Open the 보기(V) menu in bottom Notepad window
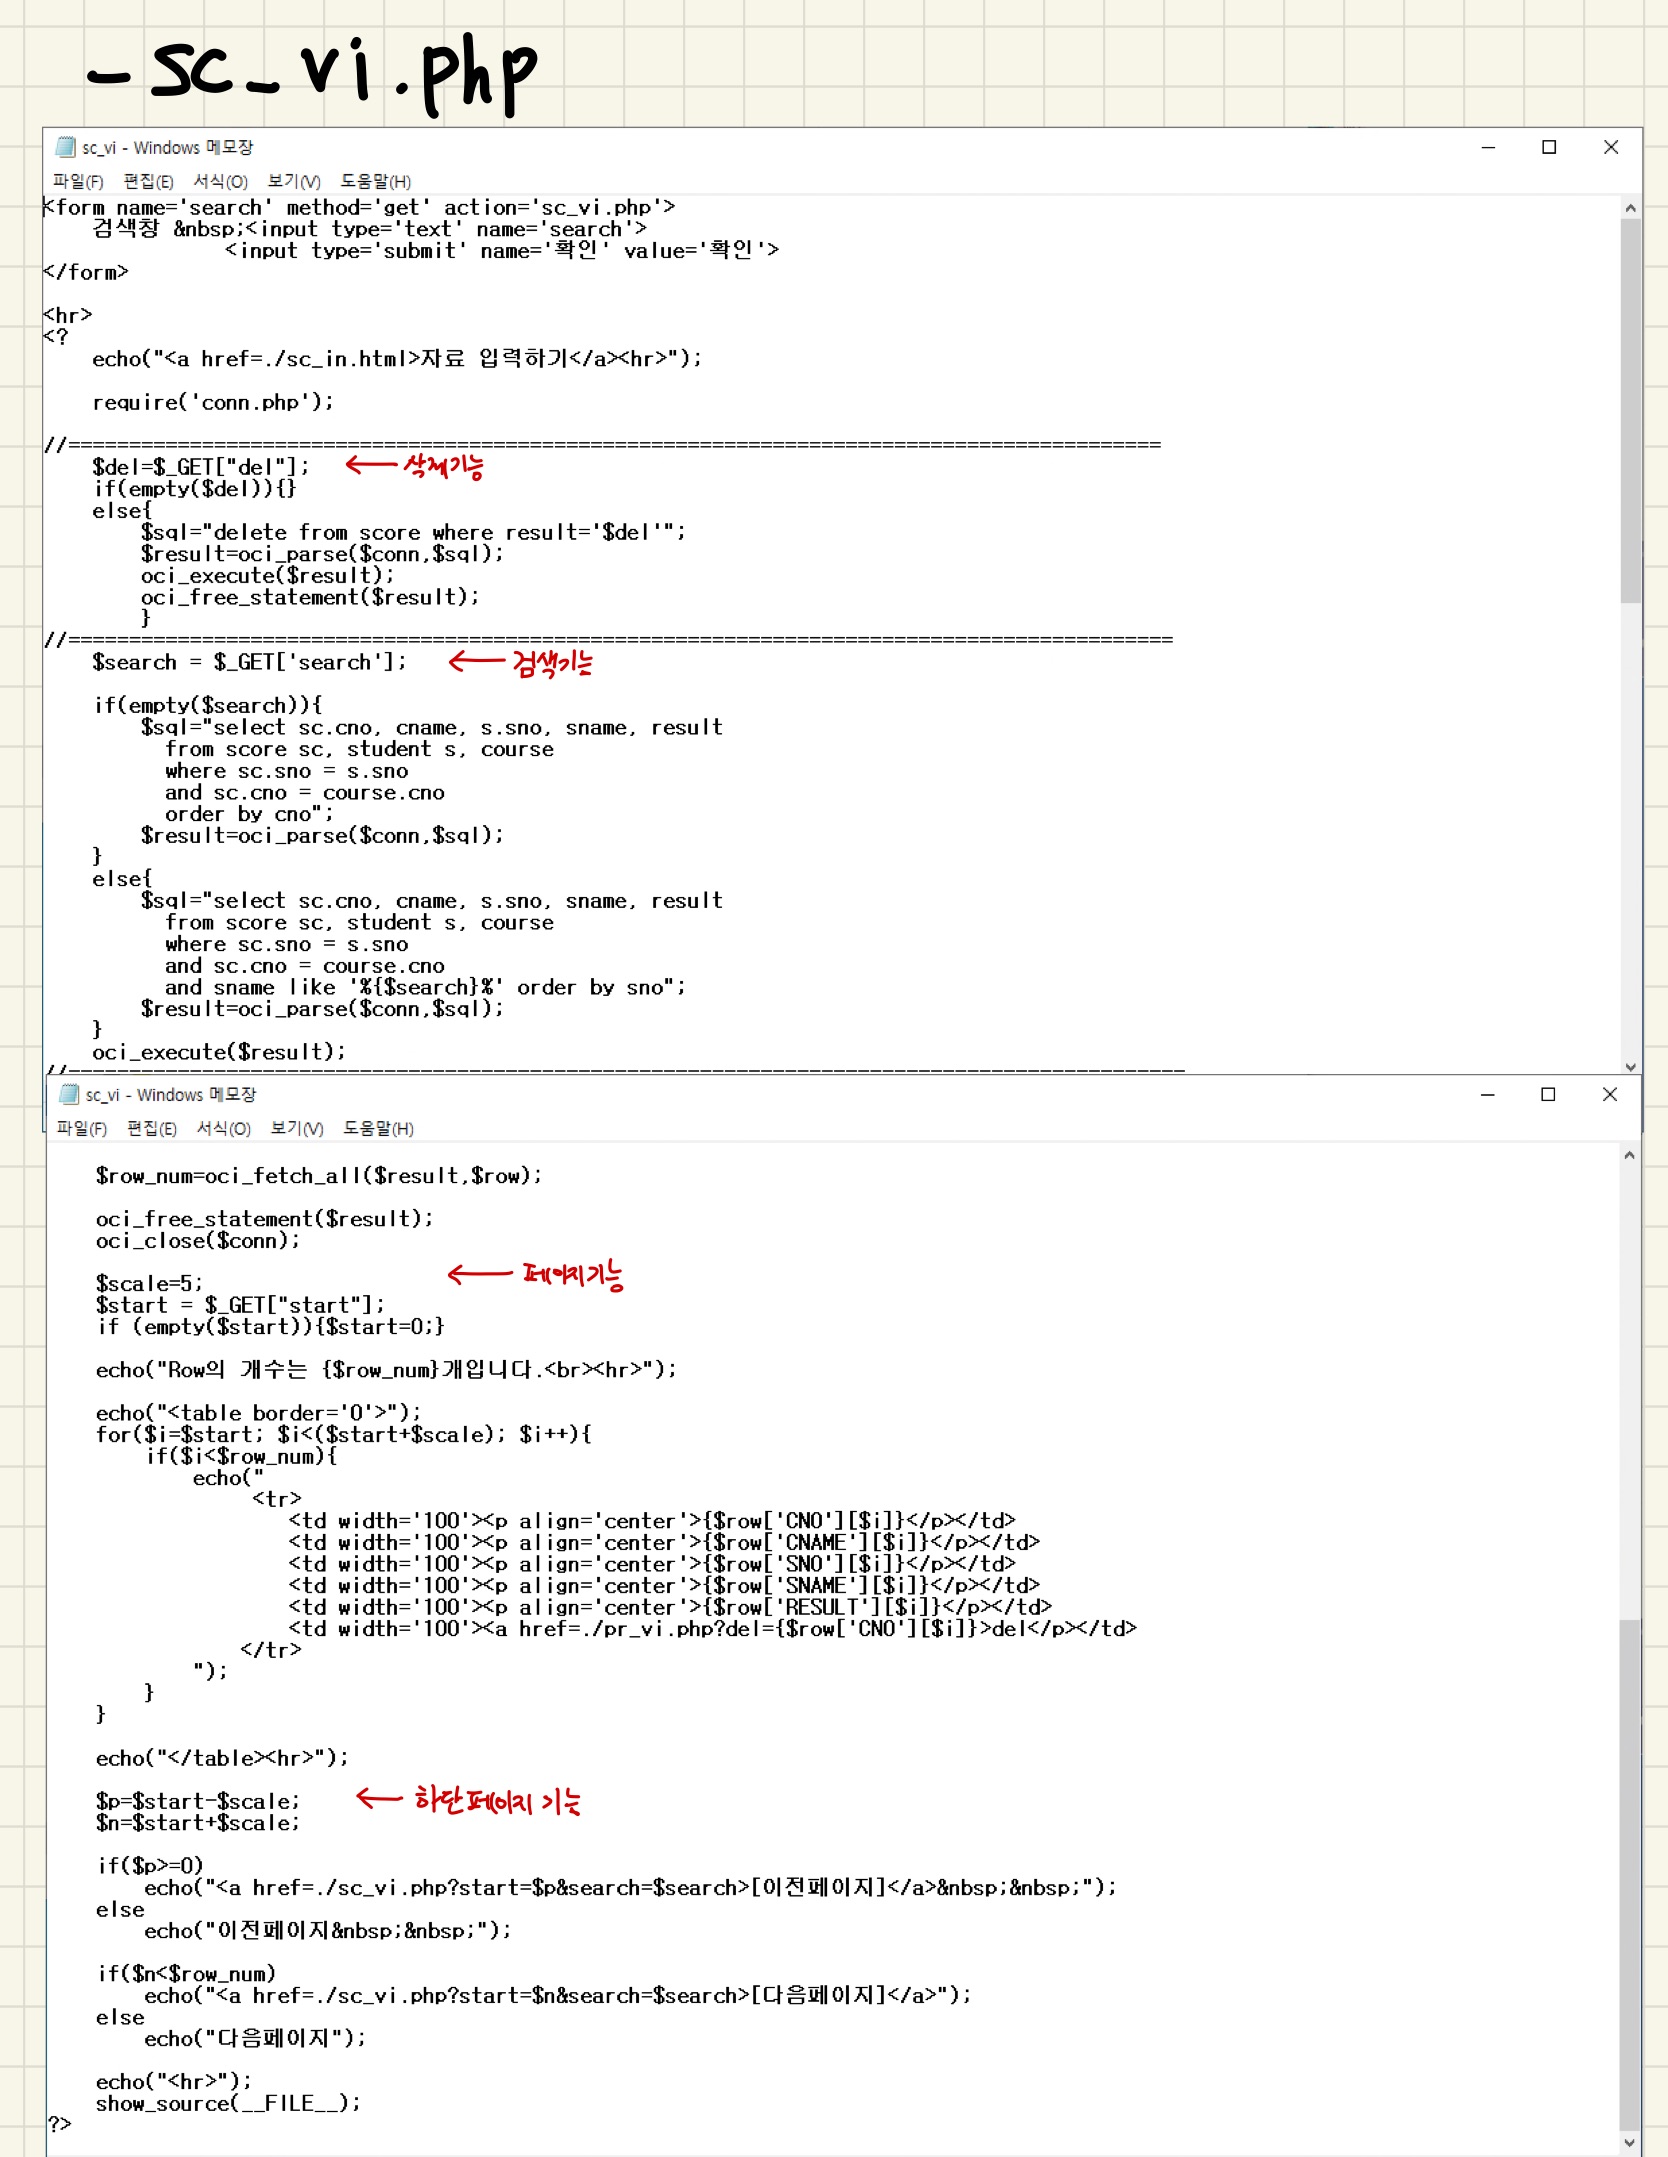The height and width of the screenshot is (2157, 1668). [x=297, y=1128]
